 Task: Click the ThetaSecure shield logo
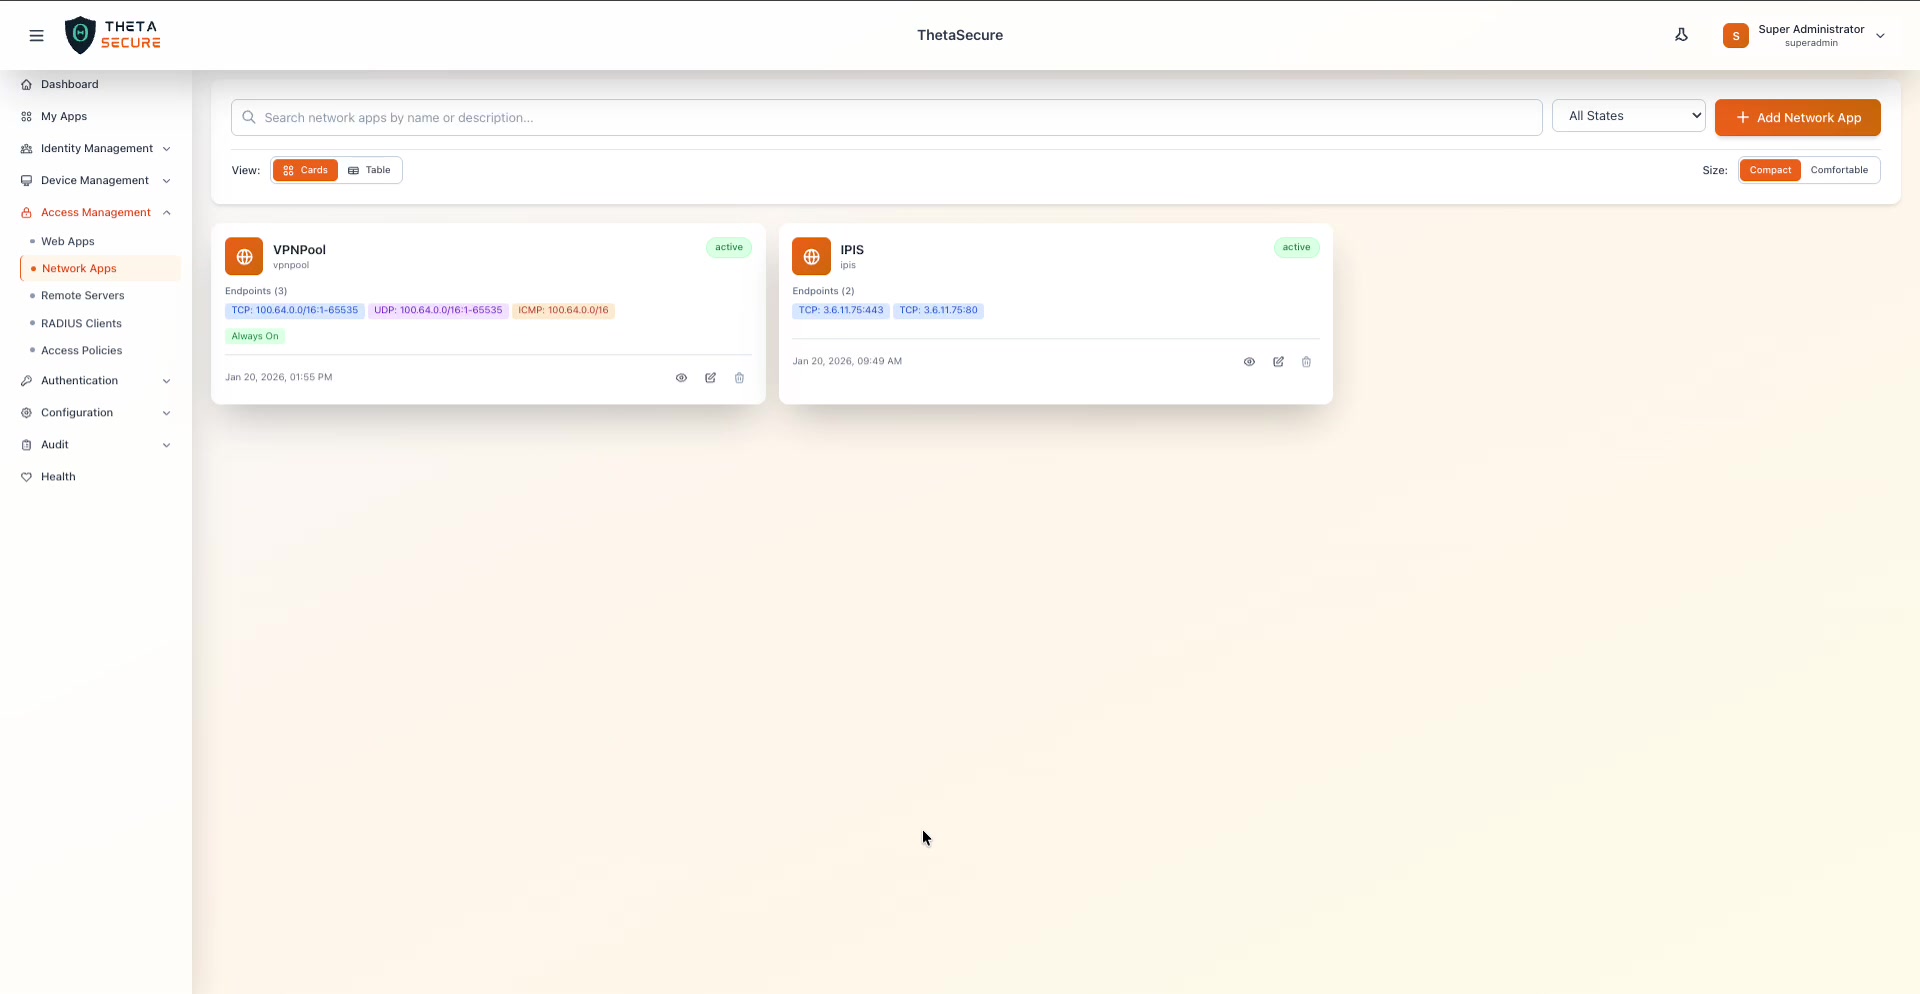coord(113,34)
